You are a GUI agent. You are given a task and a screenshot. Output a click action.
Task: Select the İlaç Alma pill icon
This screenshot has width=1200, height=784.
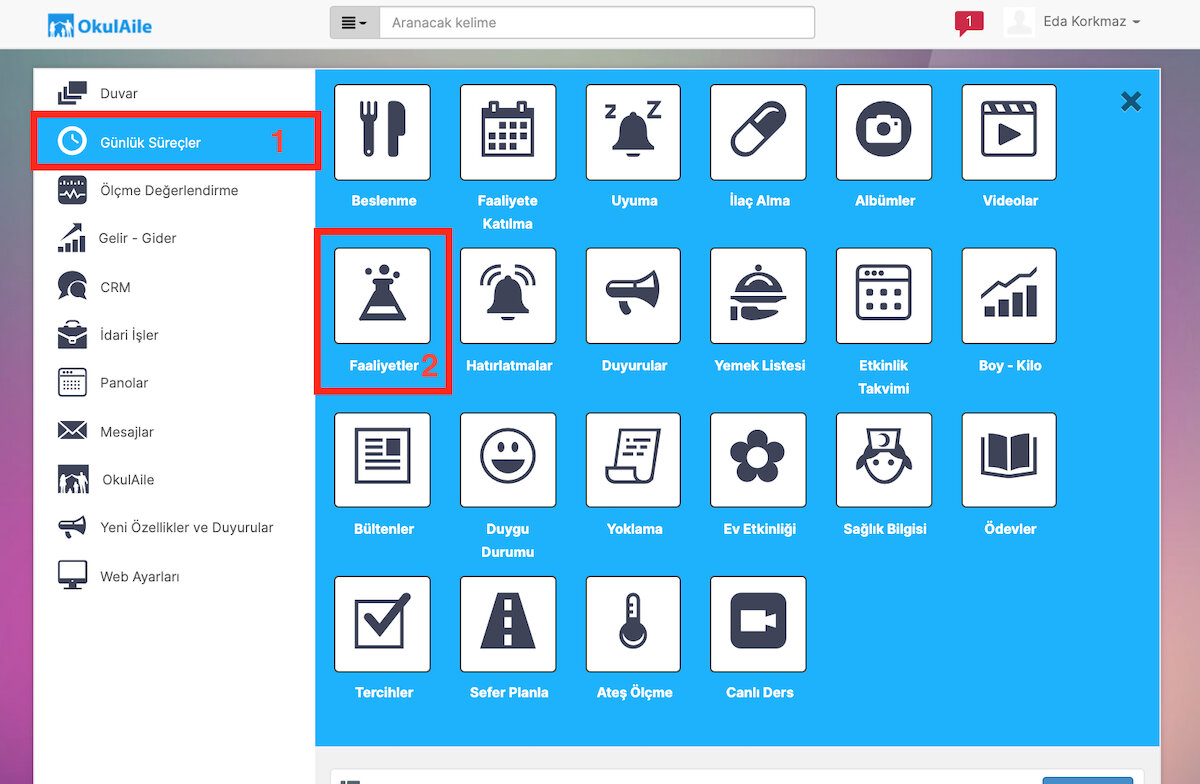[x=759, y=133]
